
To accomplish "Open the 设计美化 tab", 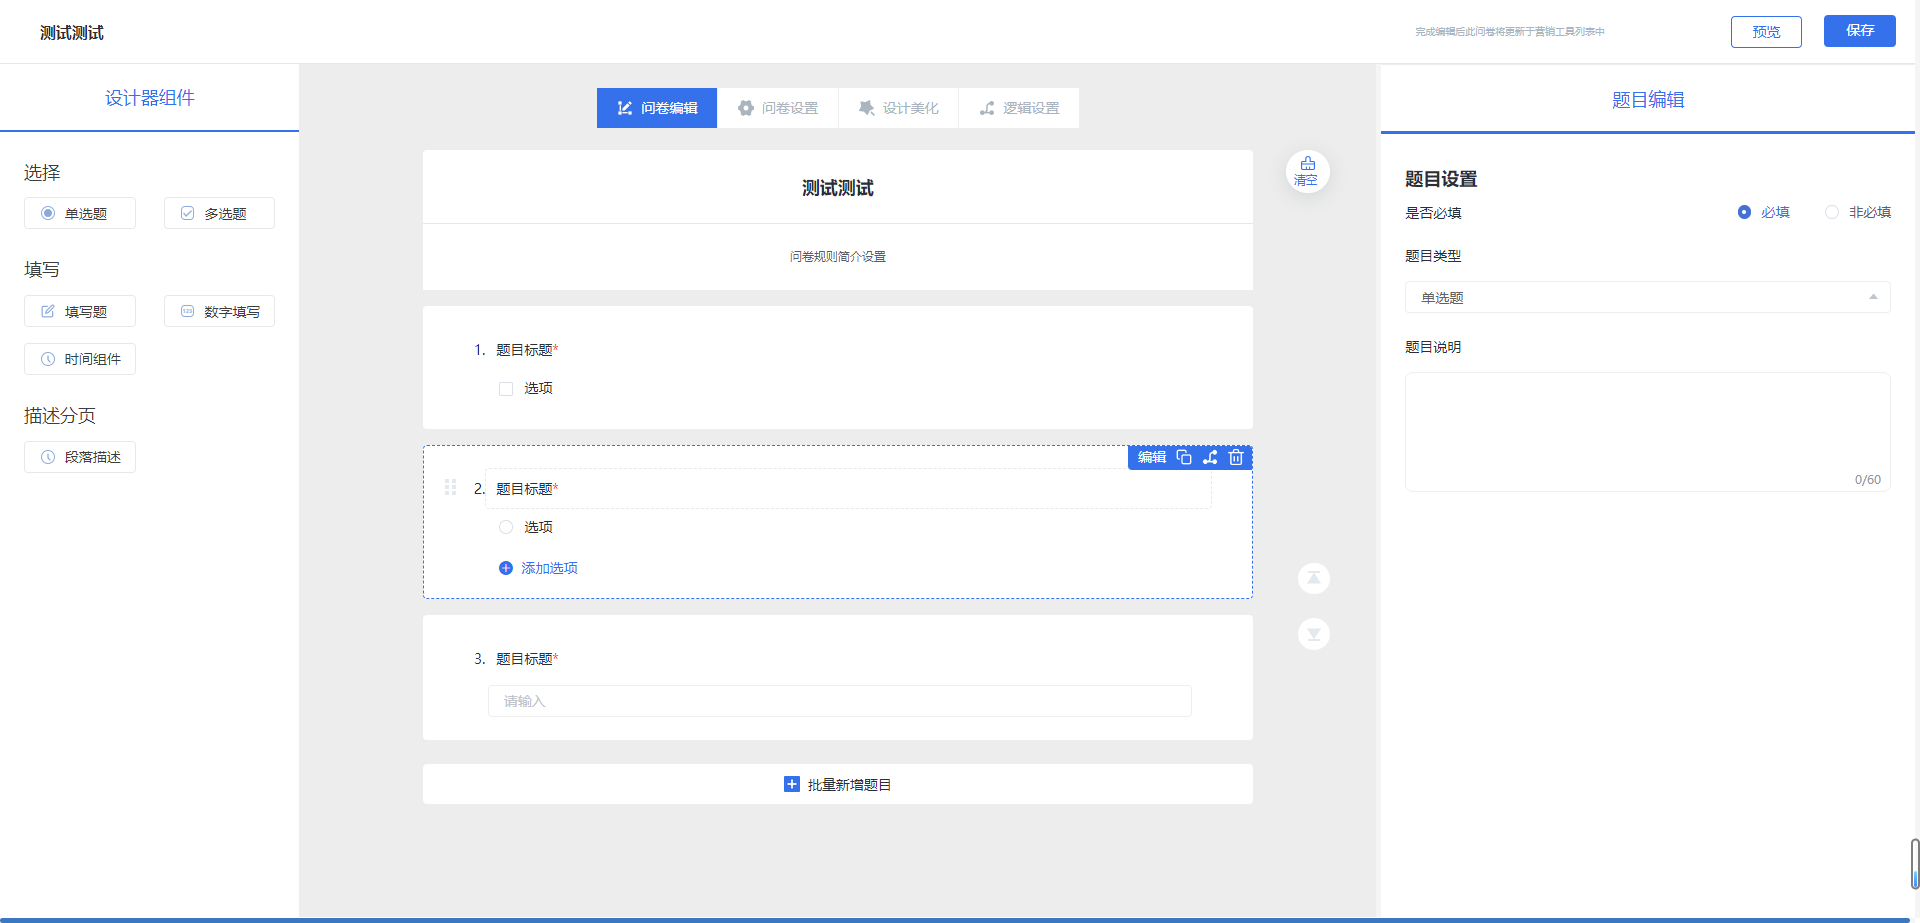I will [x=898, y=108].
